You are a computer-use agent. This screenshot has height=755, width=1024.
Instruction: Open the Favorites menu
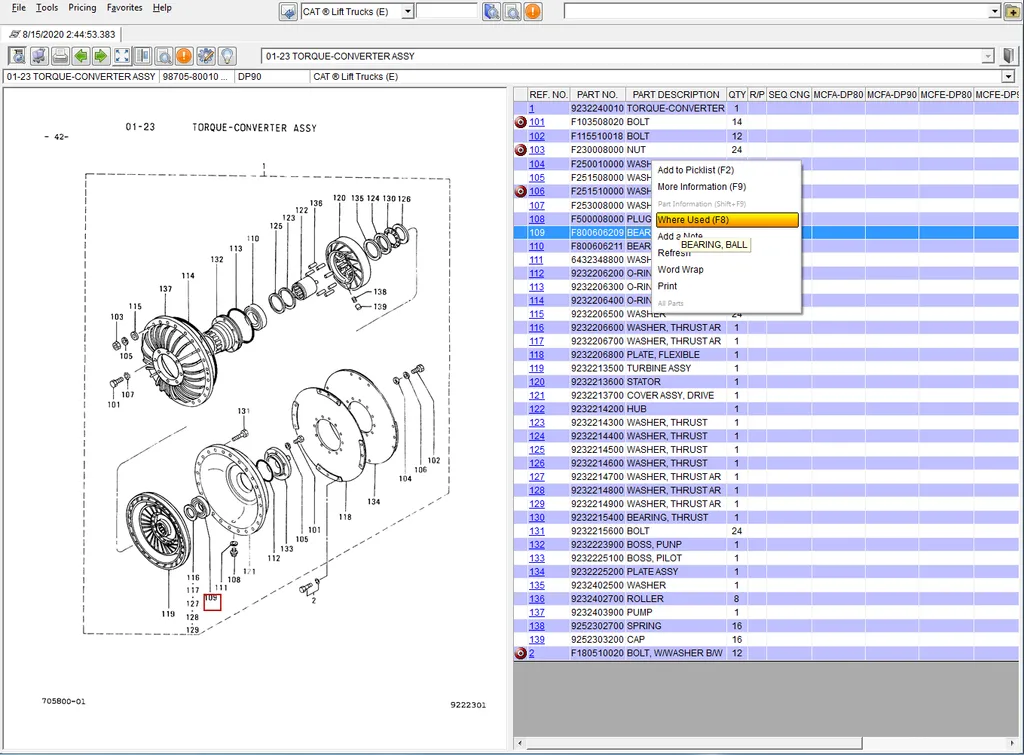124,8
